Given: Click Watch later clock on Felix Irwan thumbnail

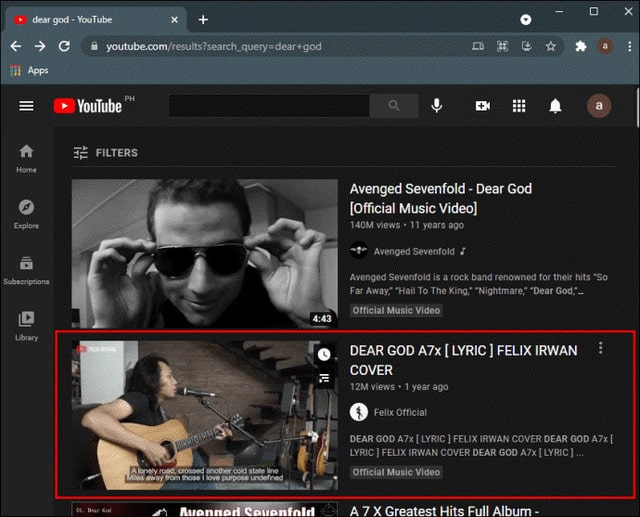Looking at the screenshot, I should tap(324, 355).
